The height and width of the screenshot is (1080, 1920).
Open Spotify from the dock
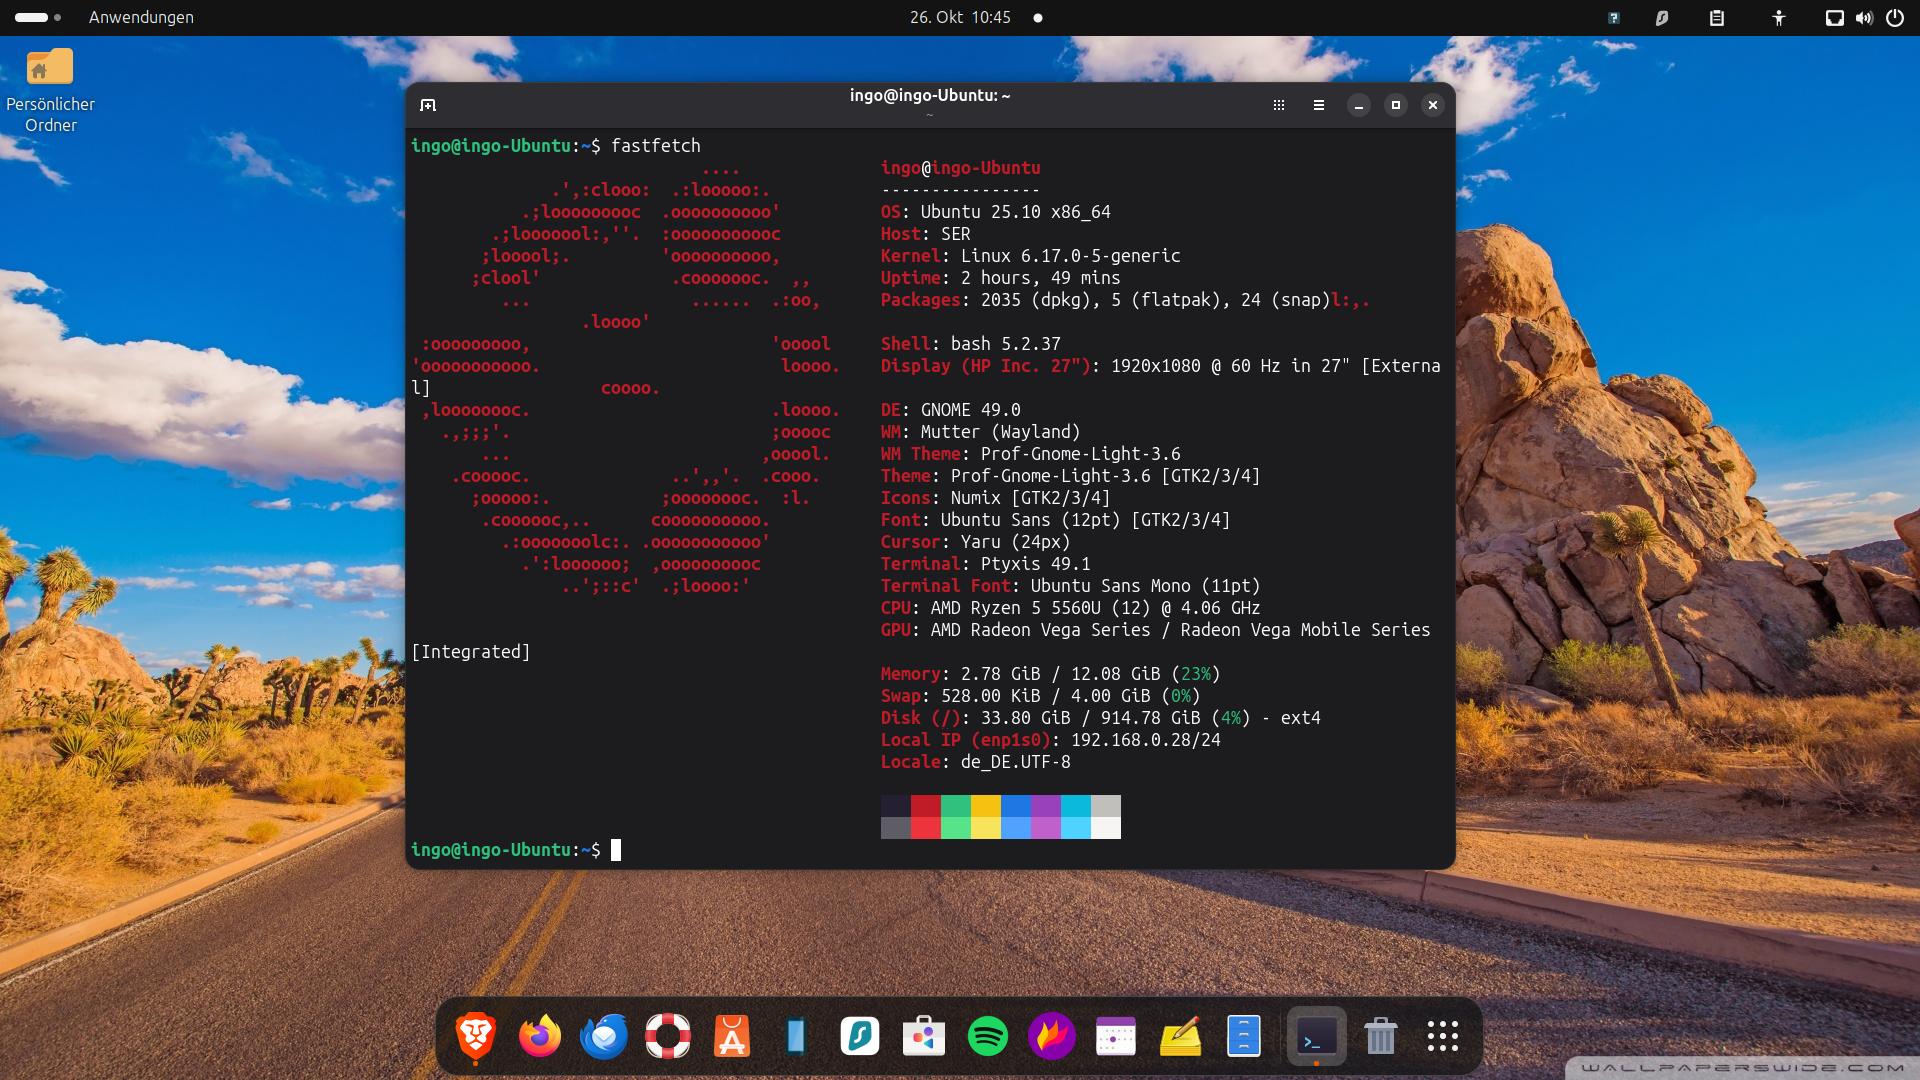point(988,1036)
